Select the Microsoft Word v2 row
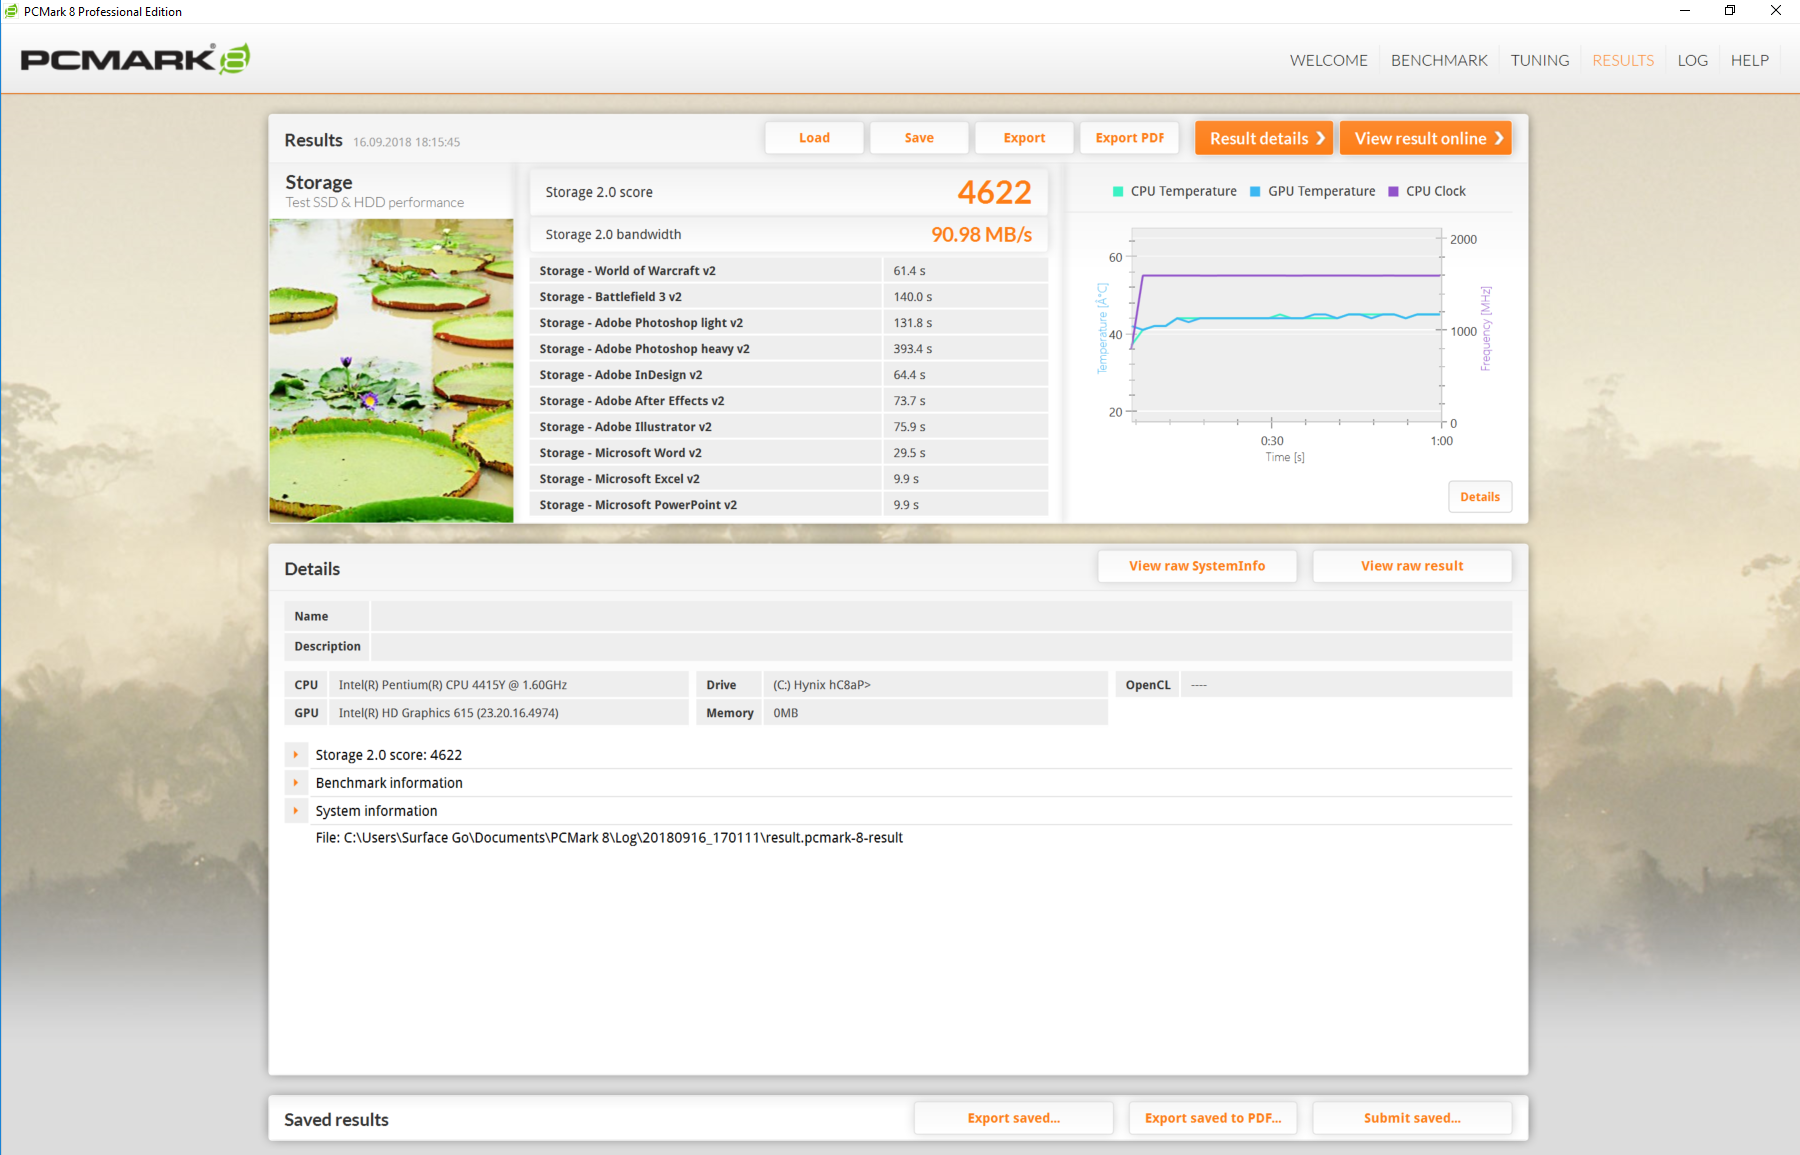Viewport: 1800px width, 1155px height. click(788, 452)
